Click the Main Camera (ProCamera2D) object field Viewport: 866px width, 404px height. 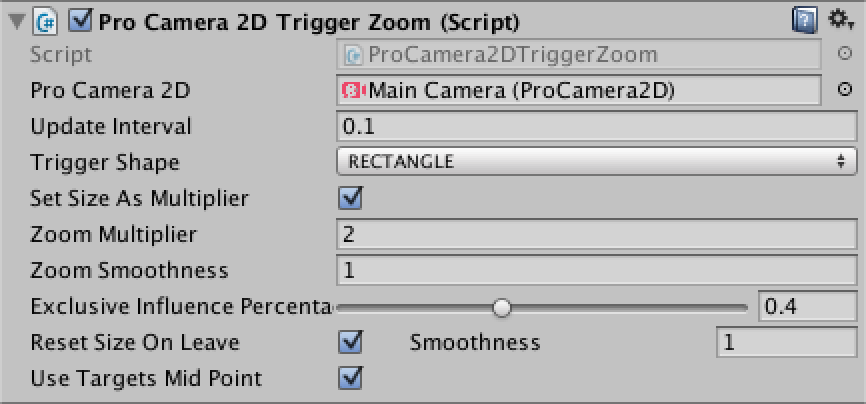(579, 90)
